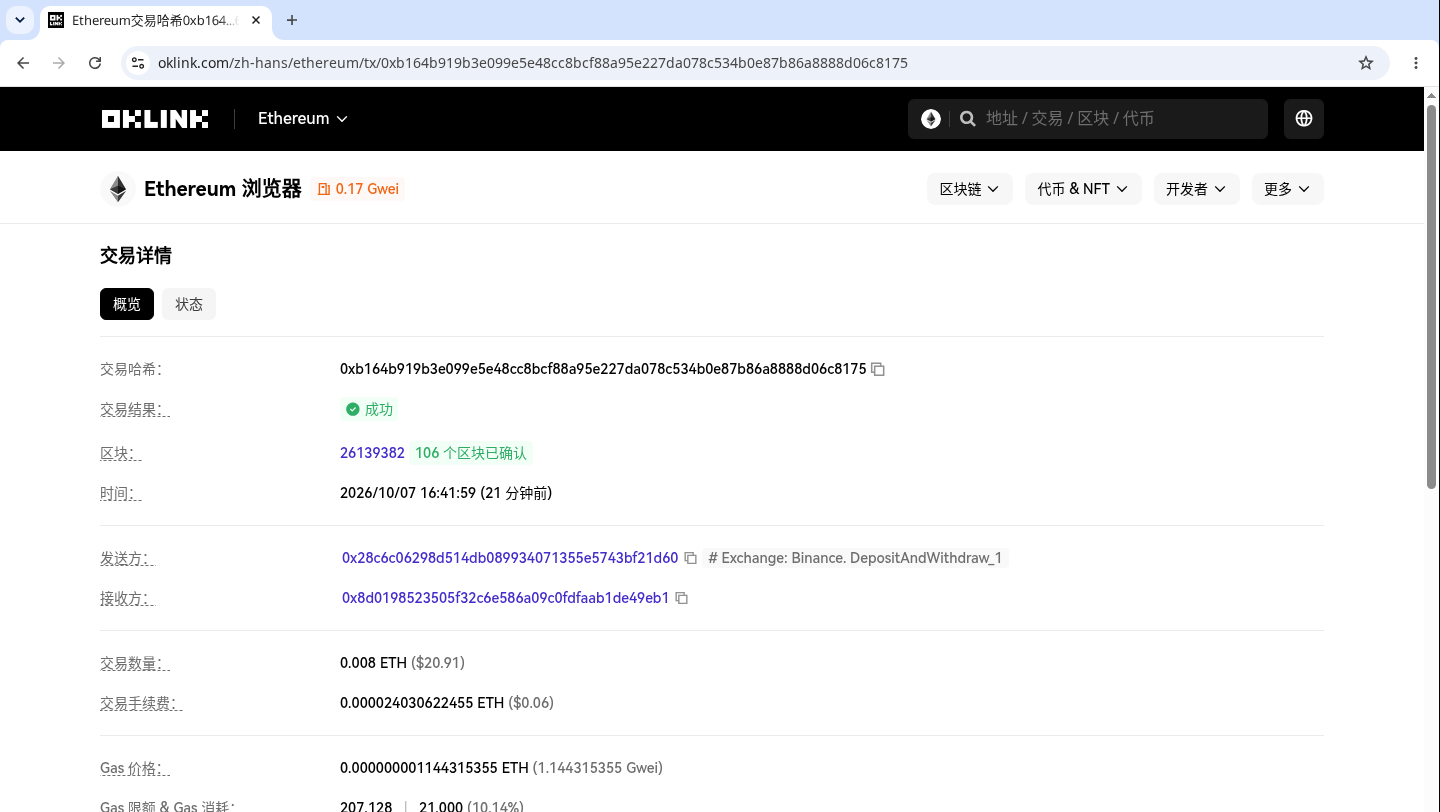Click the 106 个区块已确认 badge

coord(470,453)
